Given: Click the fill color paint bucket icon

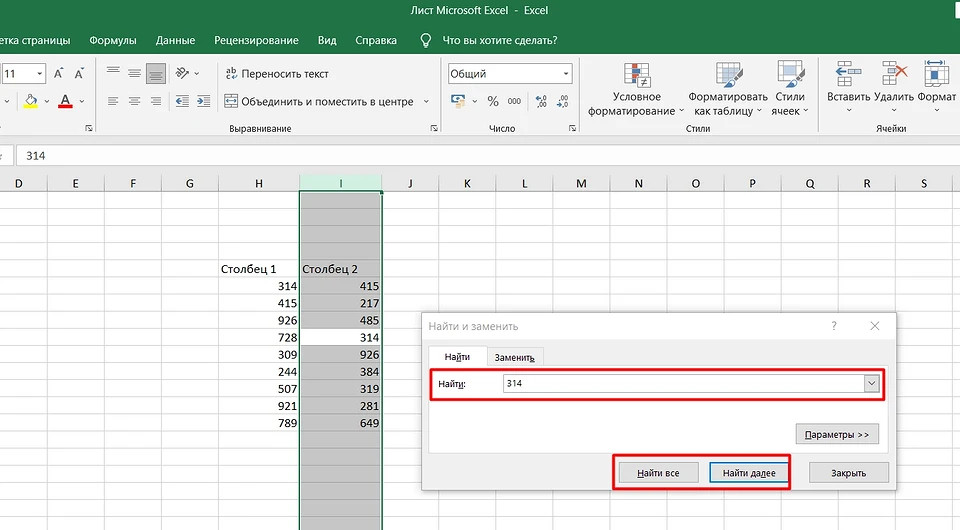Looking at the screenshot, I should [31, 101].
